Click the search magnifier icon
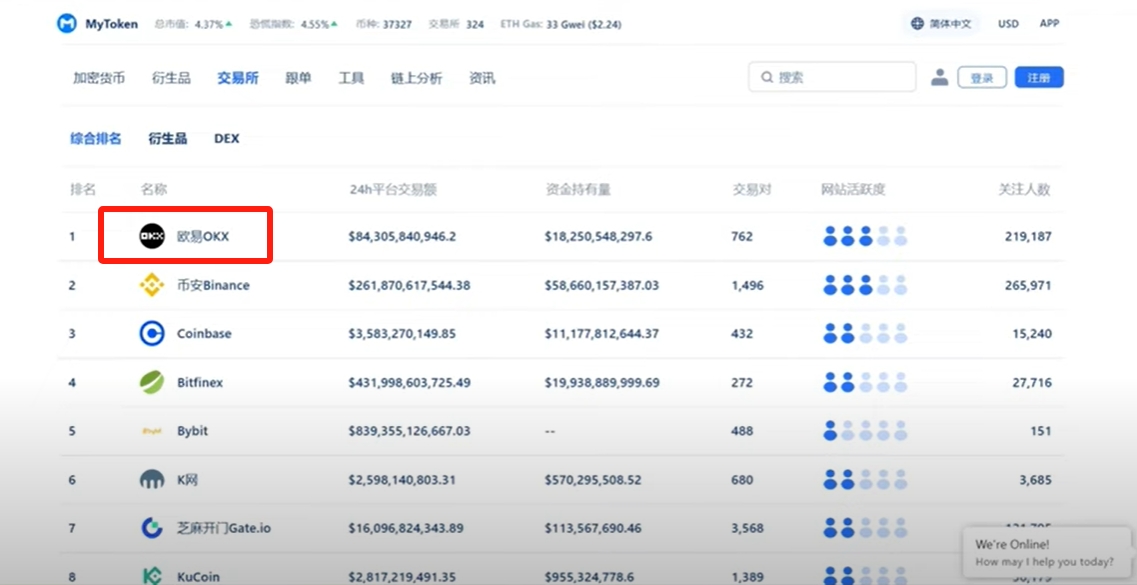Image resolution: width=1137 pixels, height=585 pixels. (x=766, y=77)
